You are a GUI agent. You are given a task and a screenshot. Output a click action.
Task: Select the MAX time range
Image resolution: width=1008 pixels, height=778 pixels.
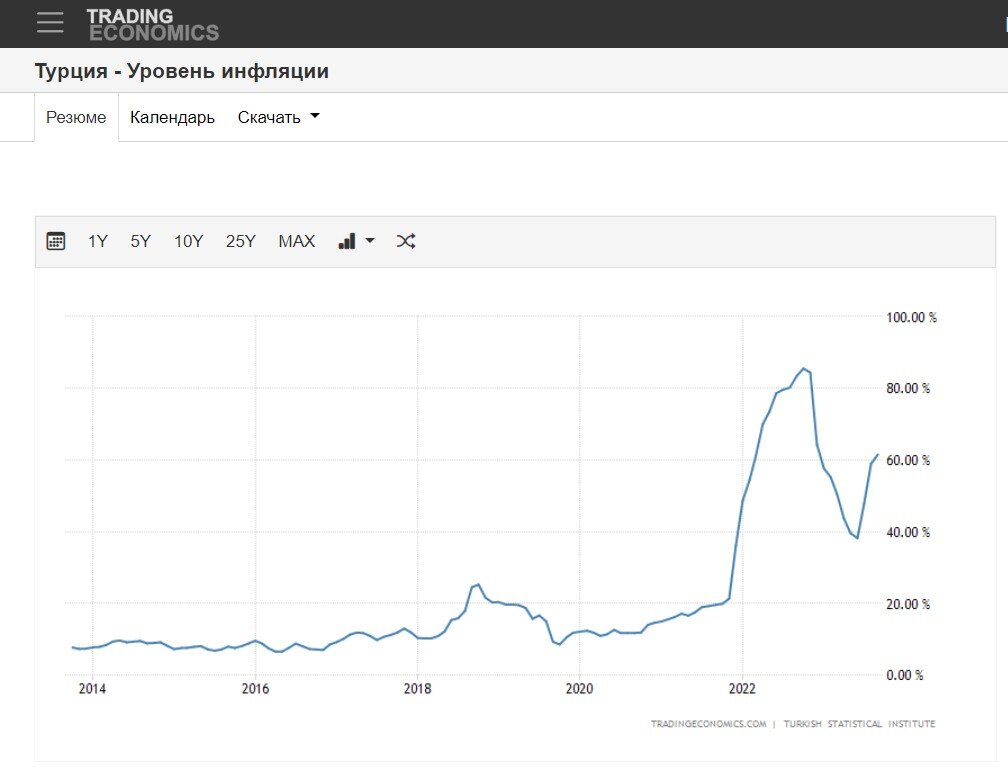pyautogui.click(x=295, y=240)
